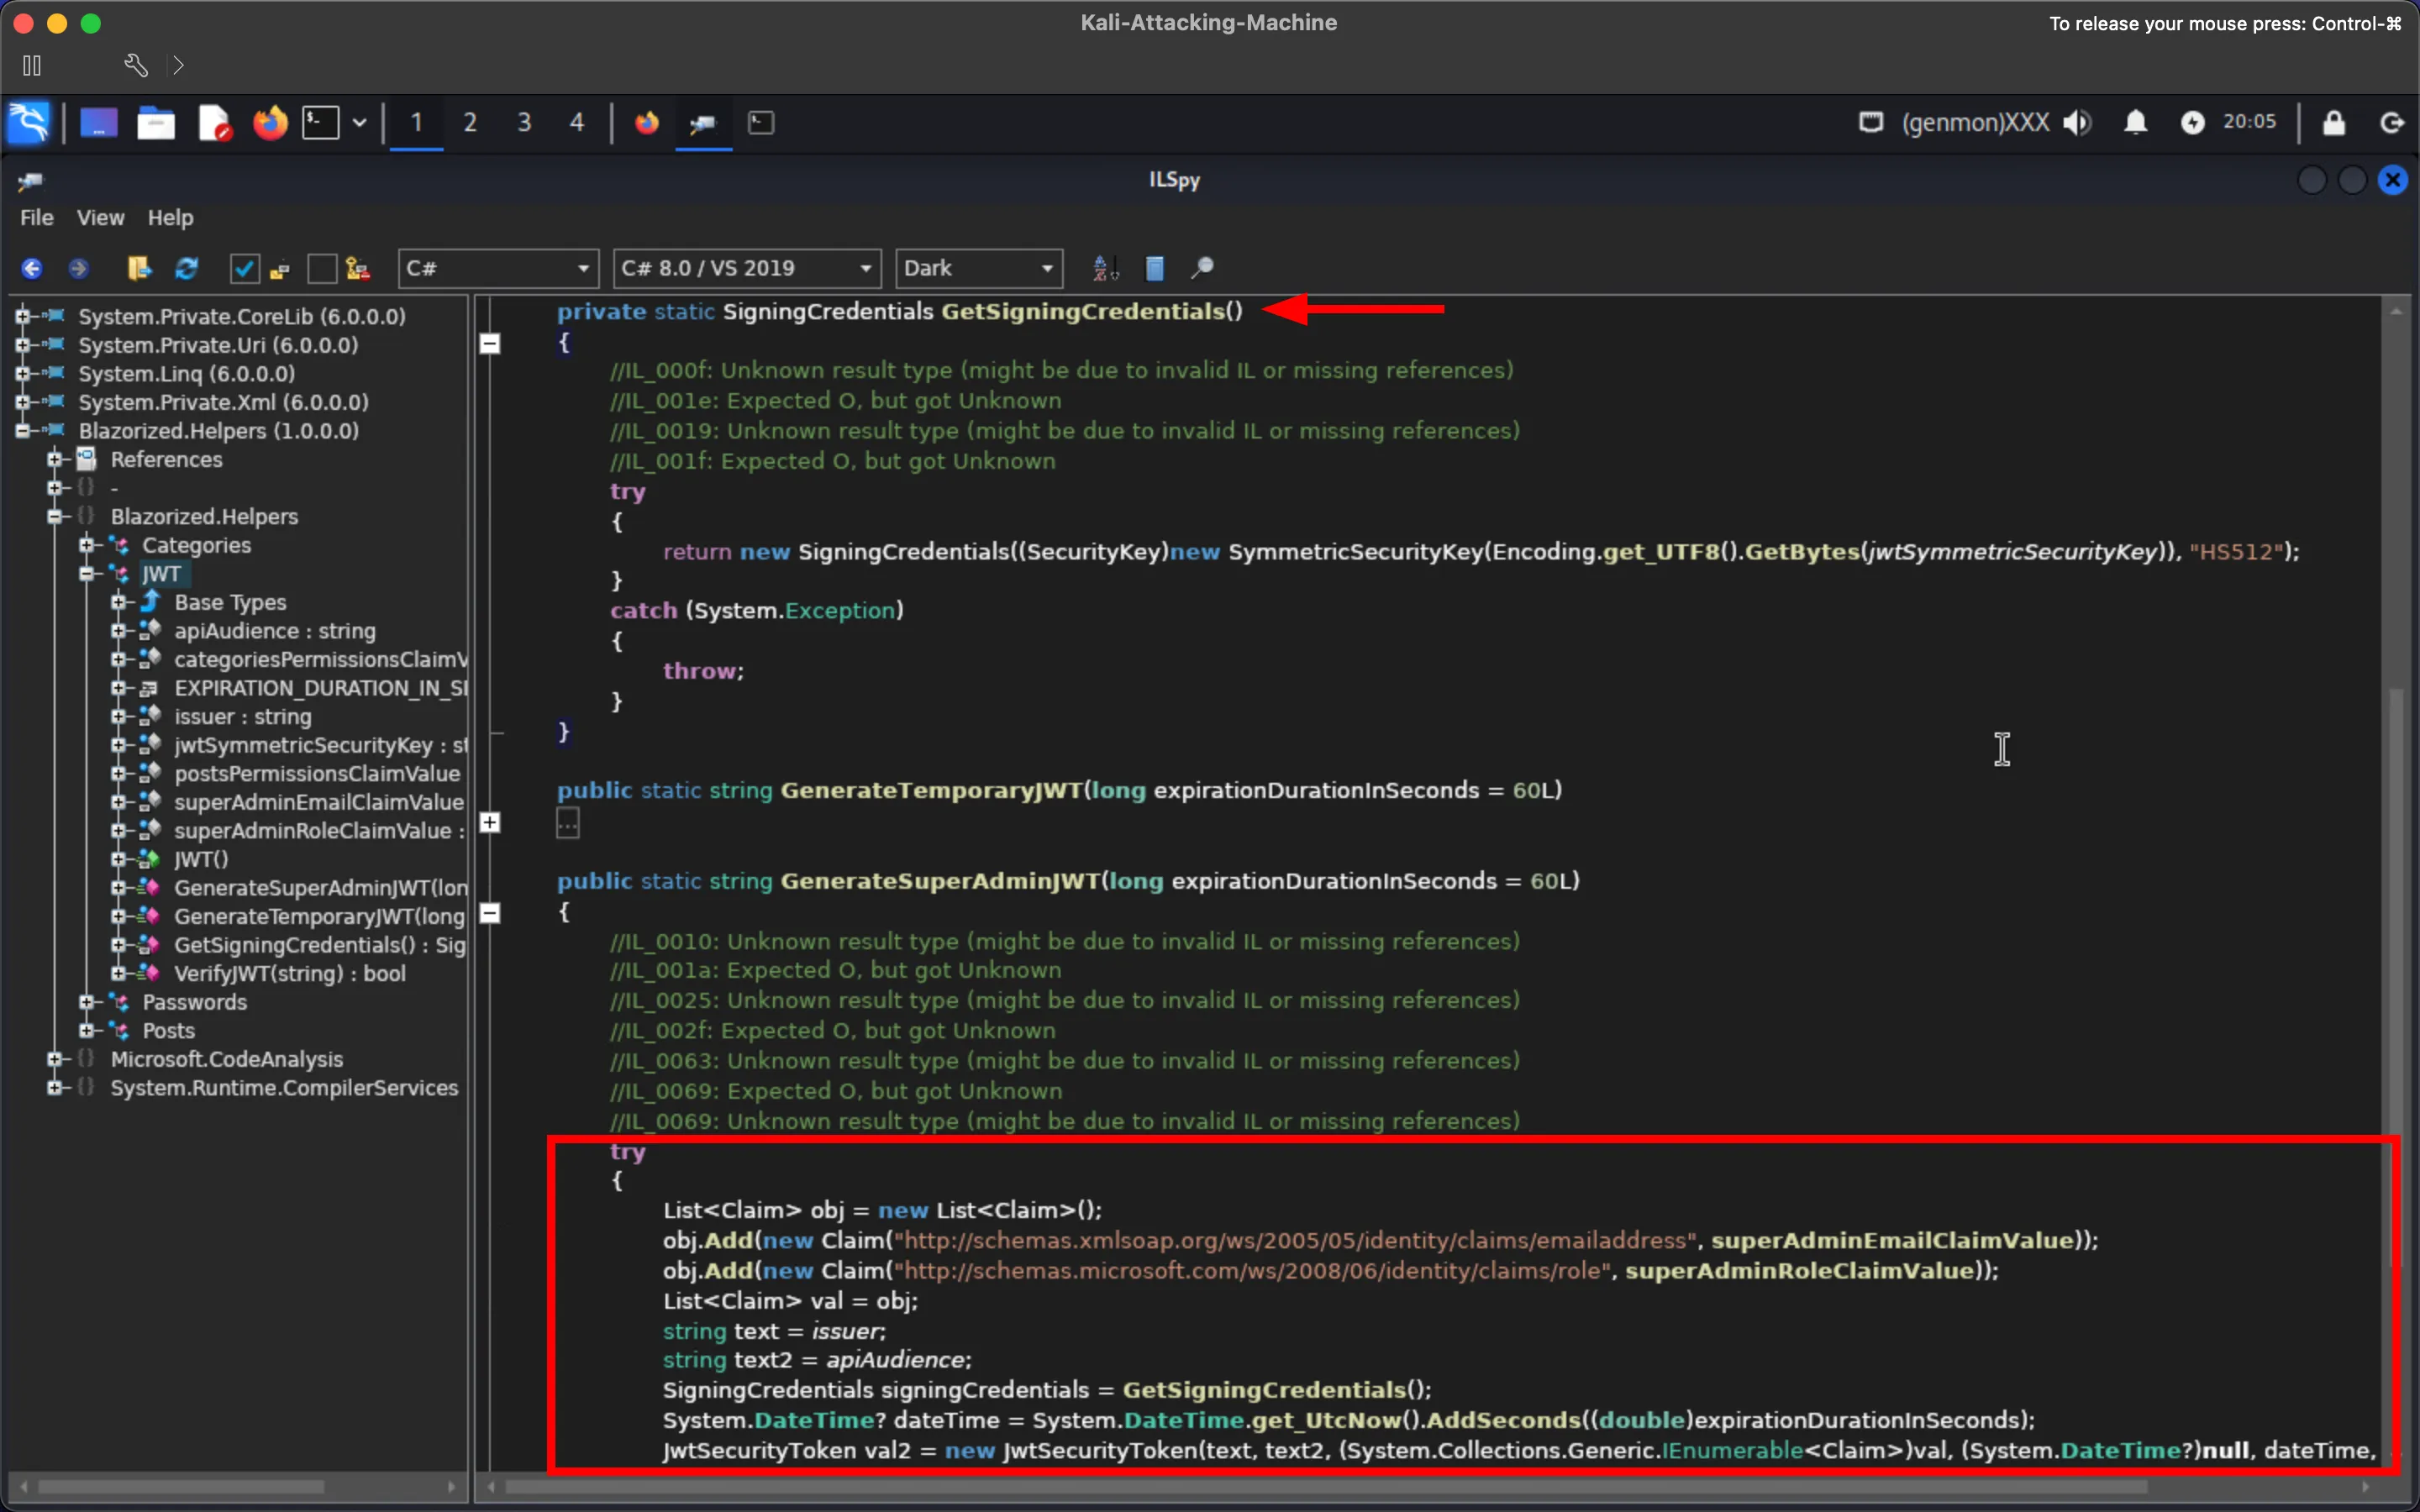The height and width of the screenshot is (1512, 2420).
Task: Open the File menu
Action: 37,217
